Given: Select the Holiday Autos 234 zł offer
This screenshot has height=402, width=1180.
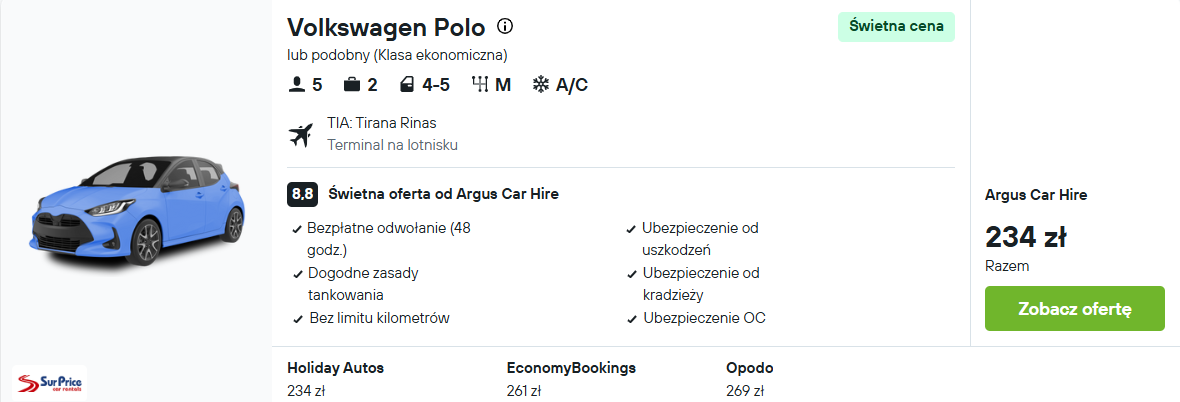Looking at the screenshot, I should point(336,379).
